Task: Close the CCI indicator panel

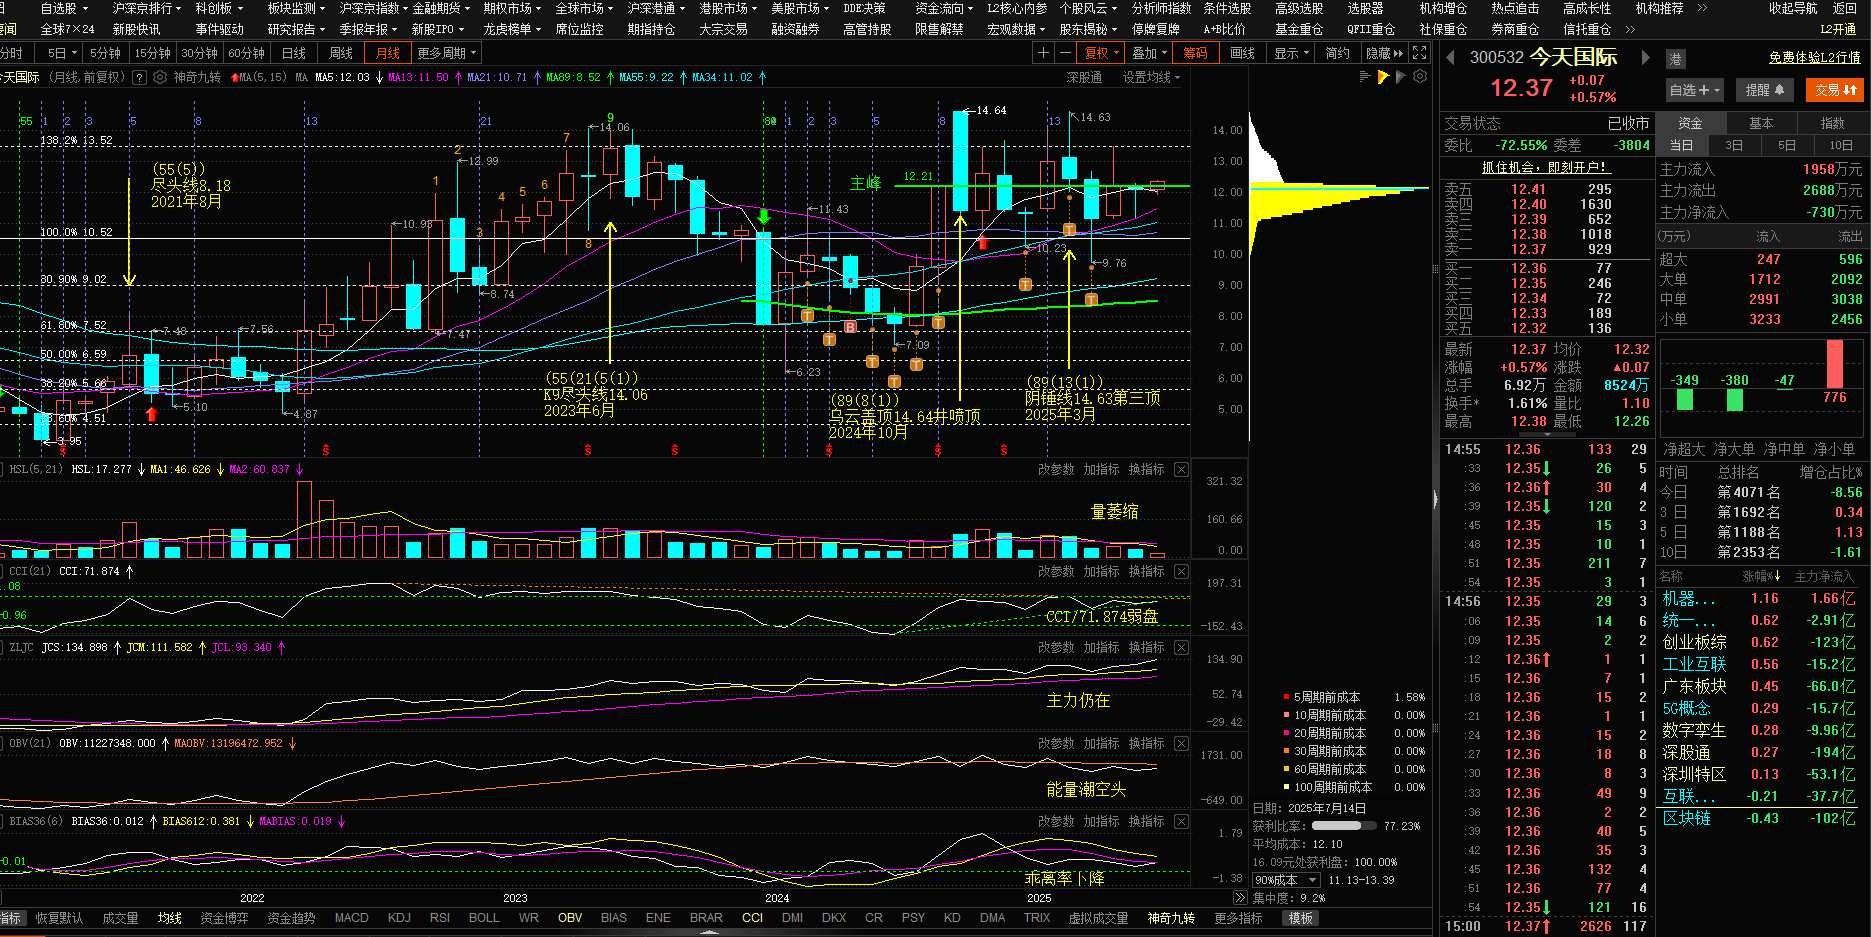Action: (x=1182, y=571)
